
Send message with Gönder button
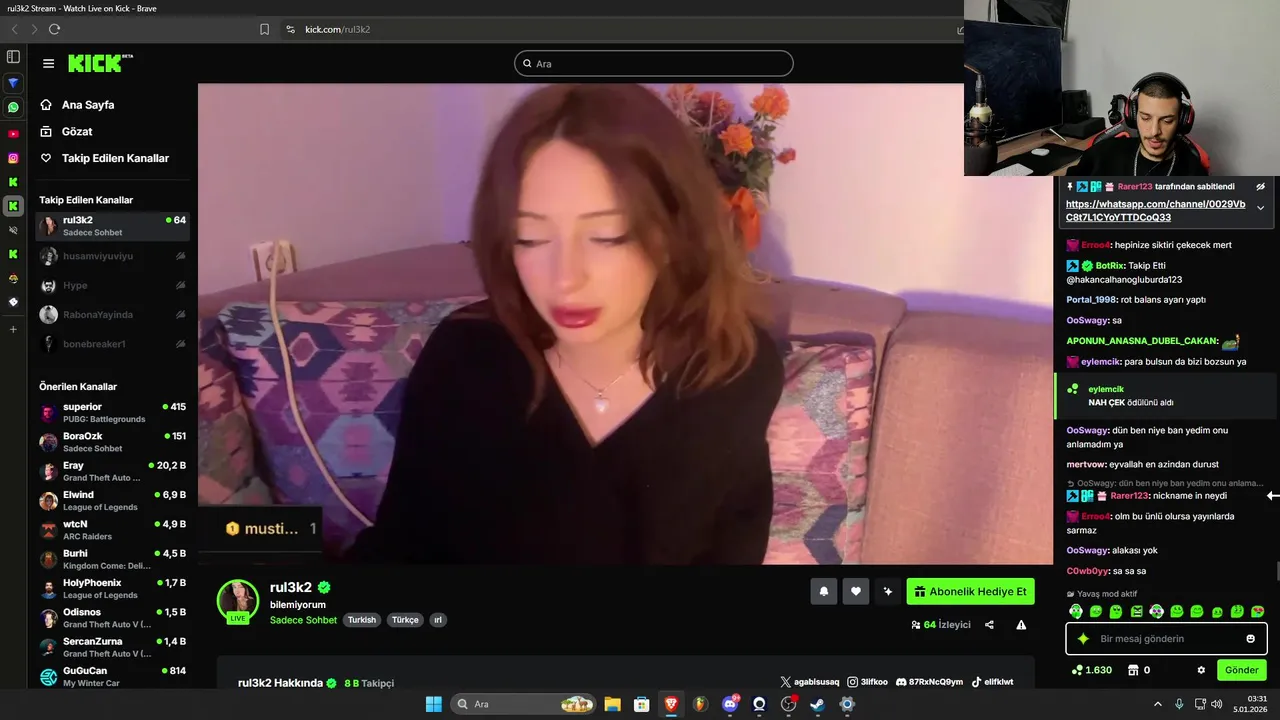click(1242, 670)
